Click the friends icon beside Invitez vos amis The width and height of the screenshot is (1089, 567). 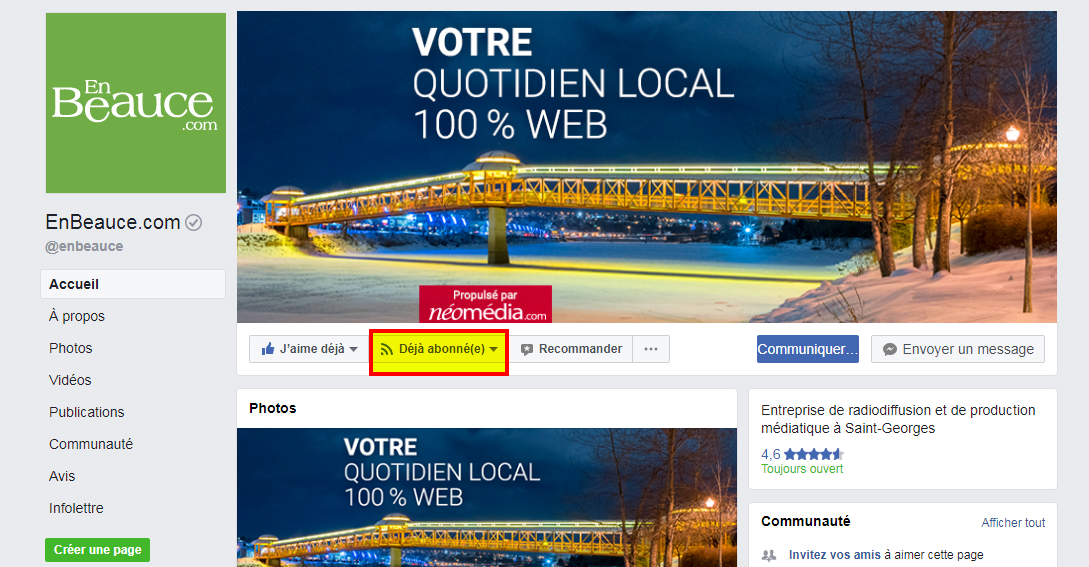point(769,555)
